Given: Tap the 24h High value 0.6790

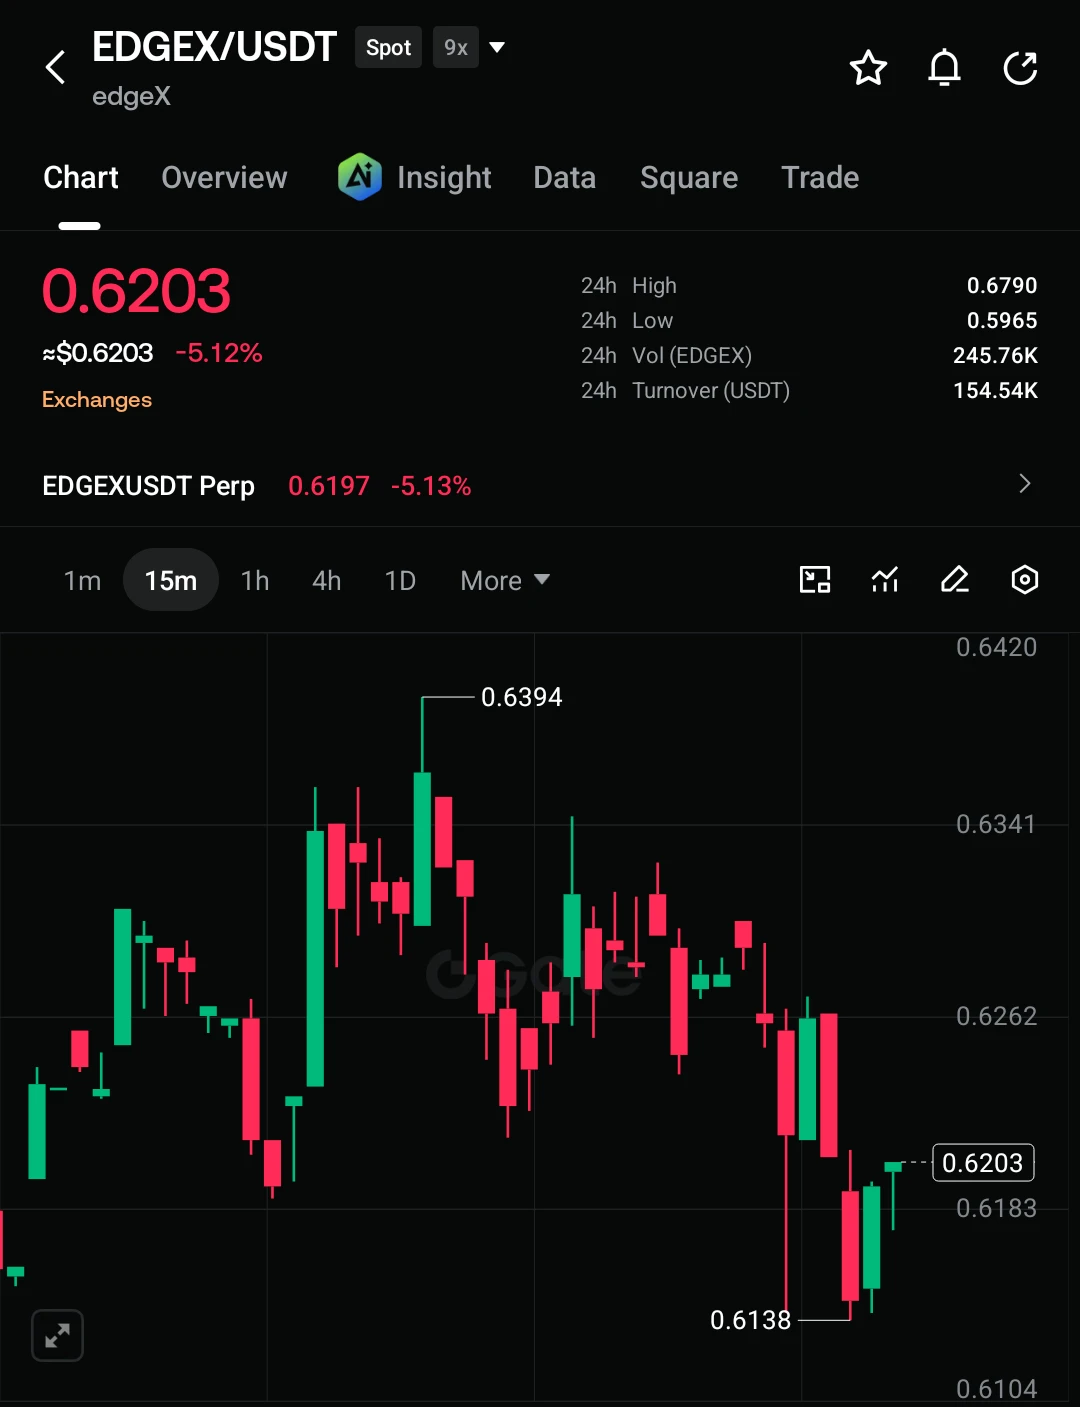Looking at the screenshot, I should tap(1002, 285).
